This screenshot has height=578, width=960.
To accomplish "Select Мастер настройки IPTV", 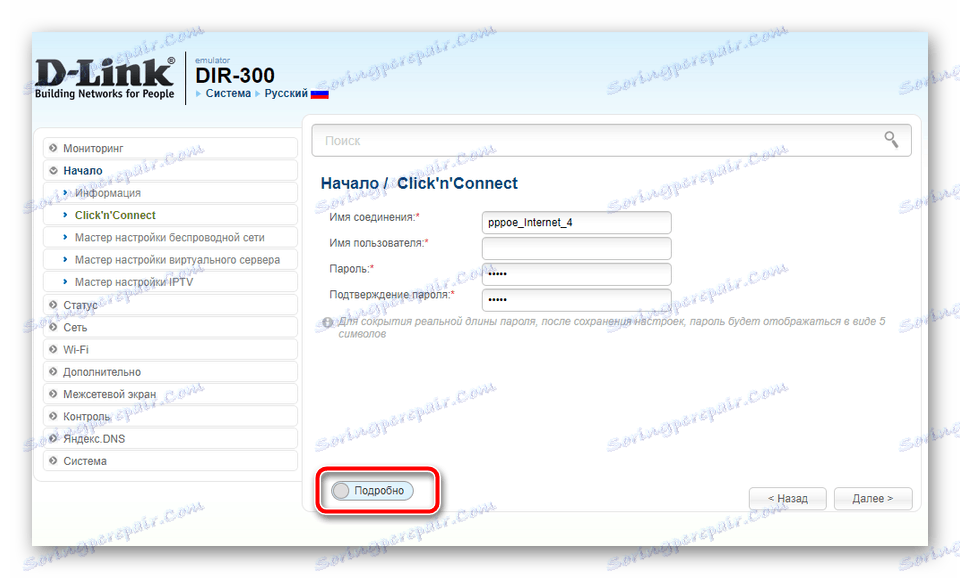I will (x=136, y=281).
